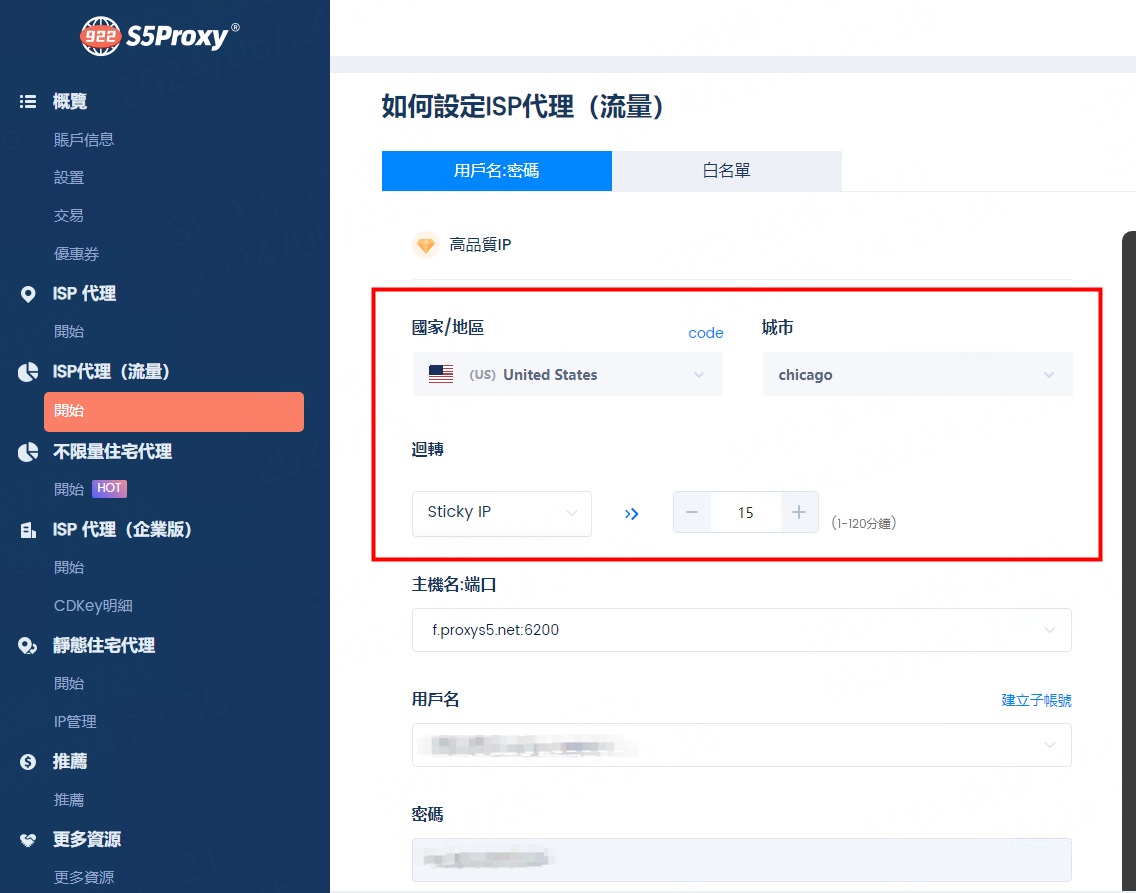Expand the chicago city dropdown
Viewport: 1136px width, 893px height.
pyautogui.click(x=917, y=374)
